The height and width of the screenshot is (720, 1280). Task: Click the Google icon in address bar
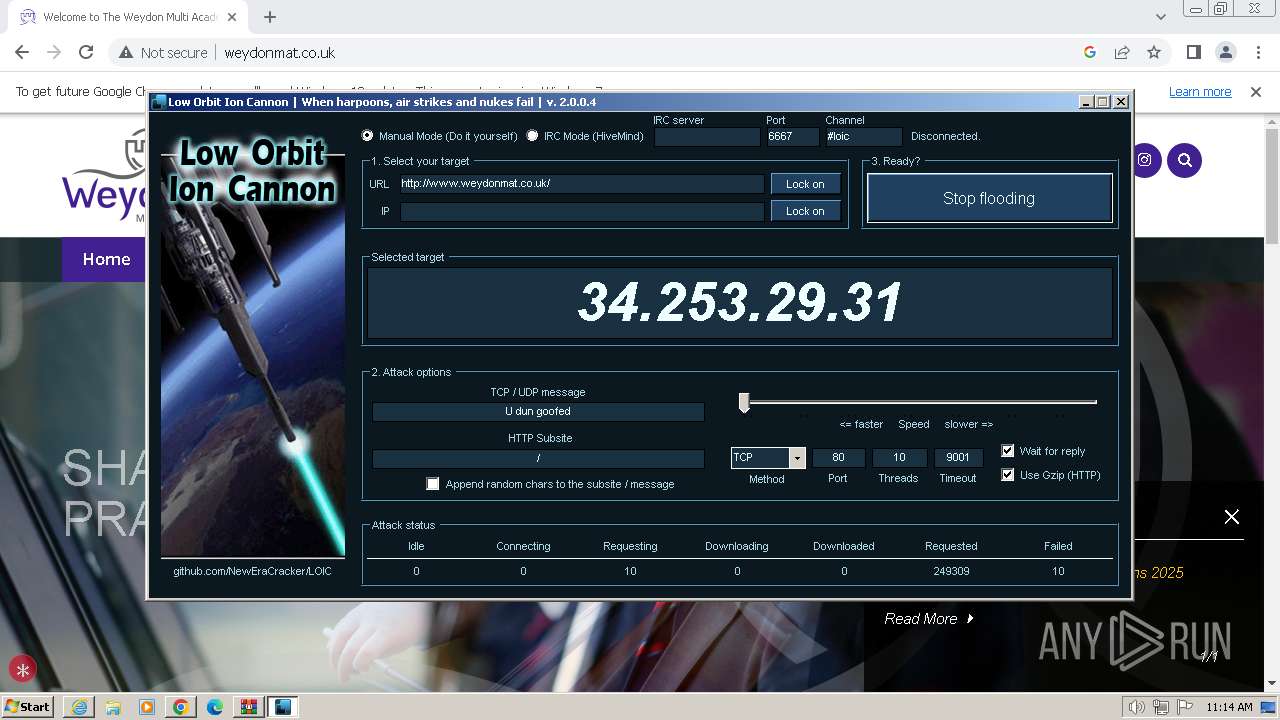pos(1090,53)
